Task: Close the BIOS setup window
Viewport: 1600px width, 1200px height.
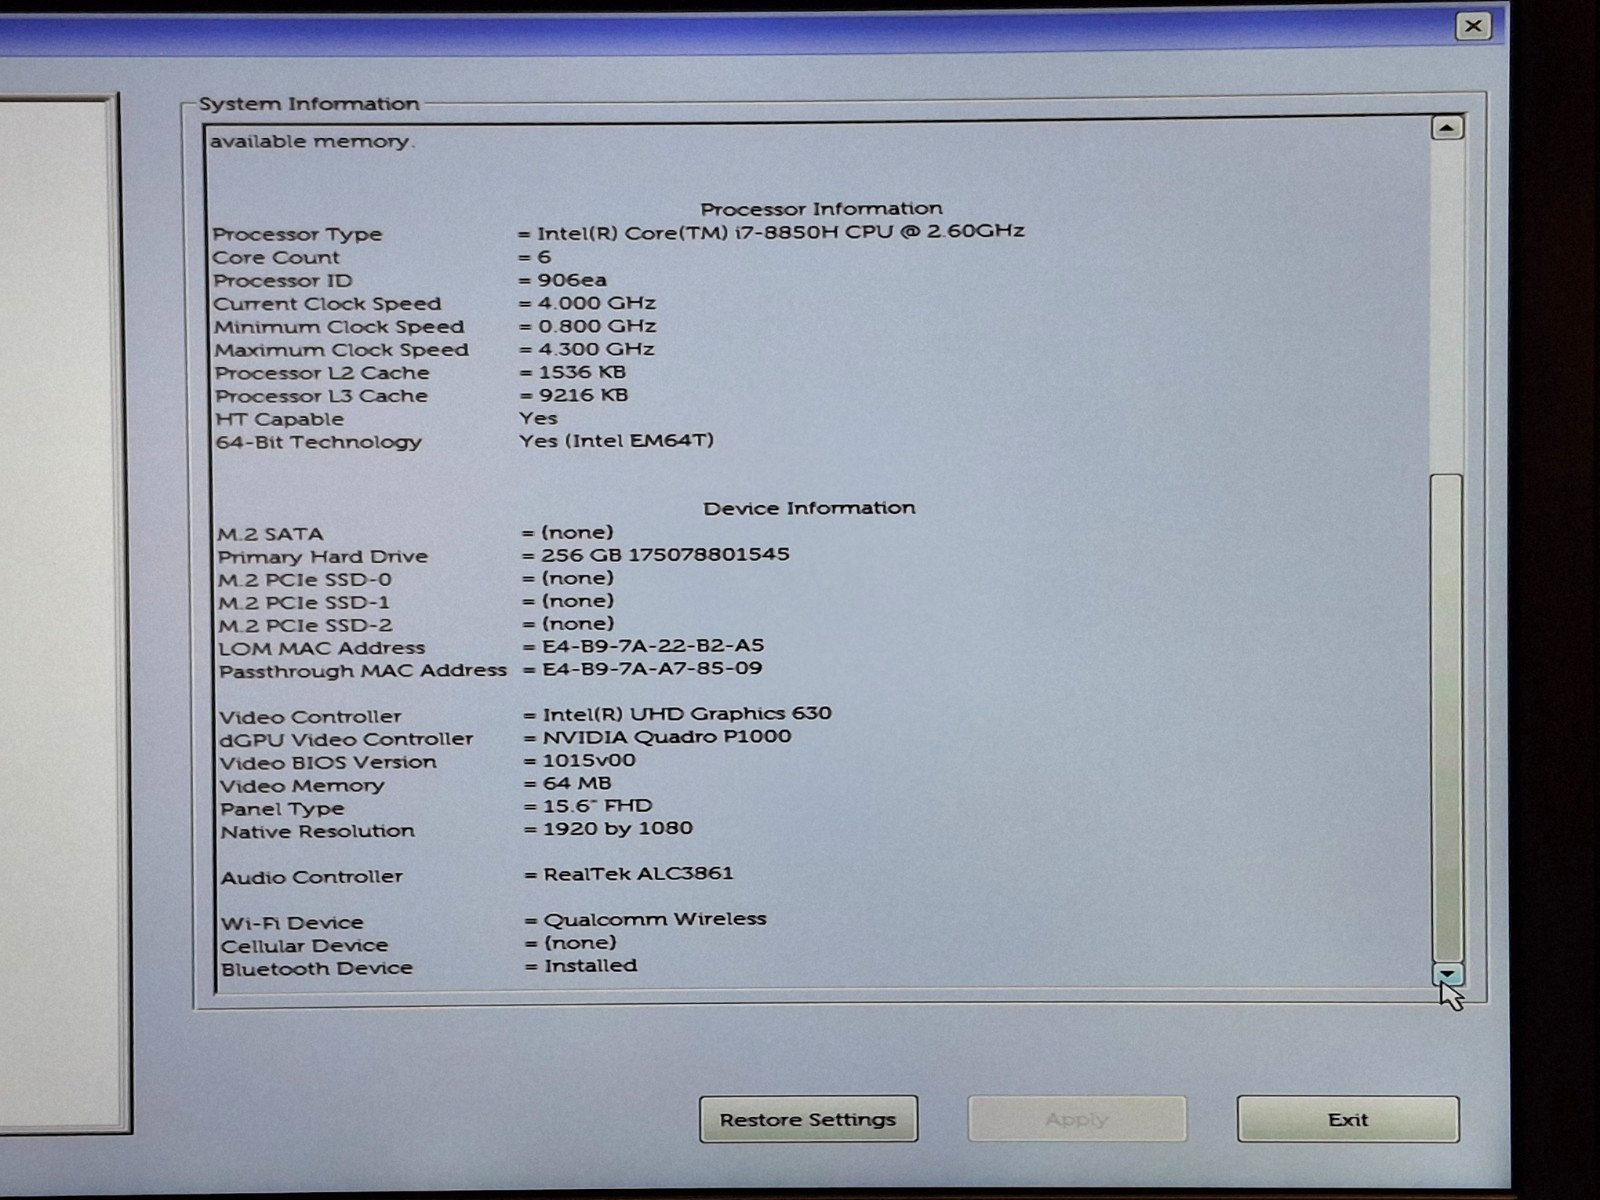Action: point(1473,26)
